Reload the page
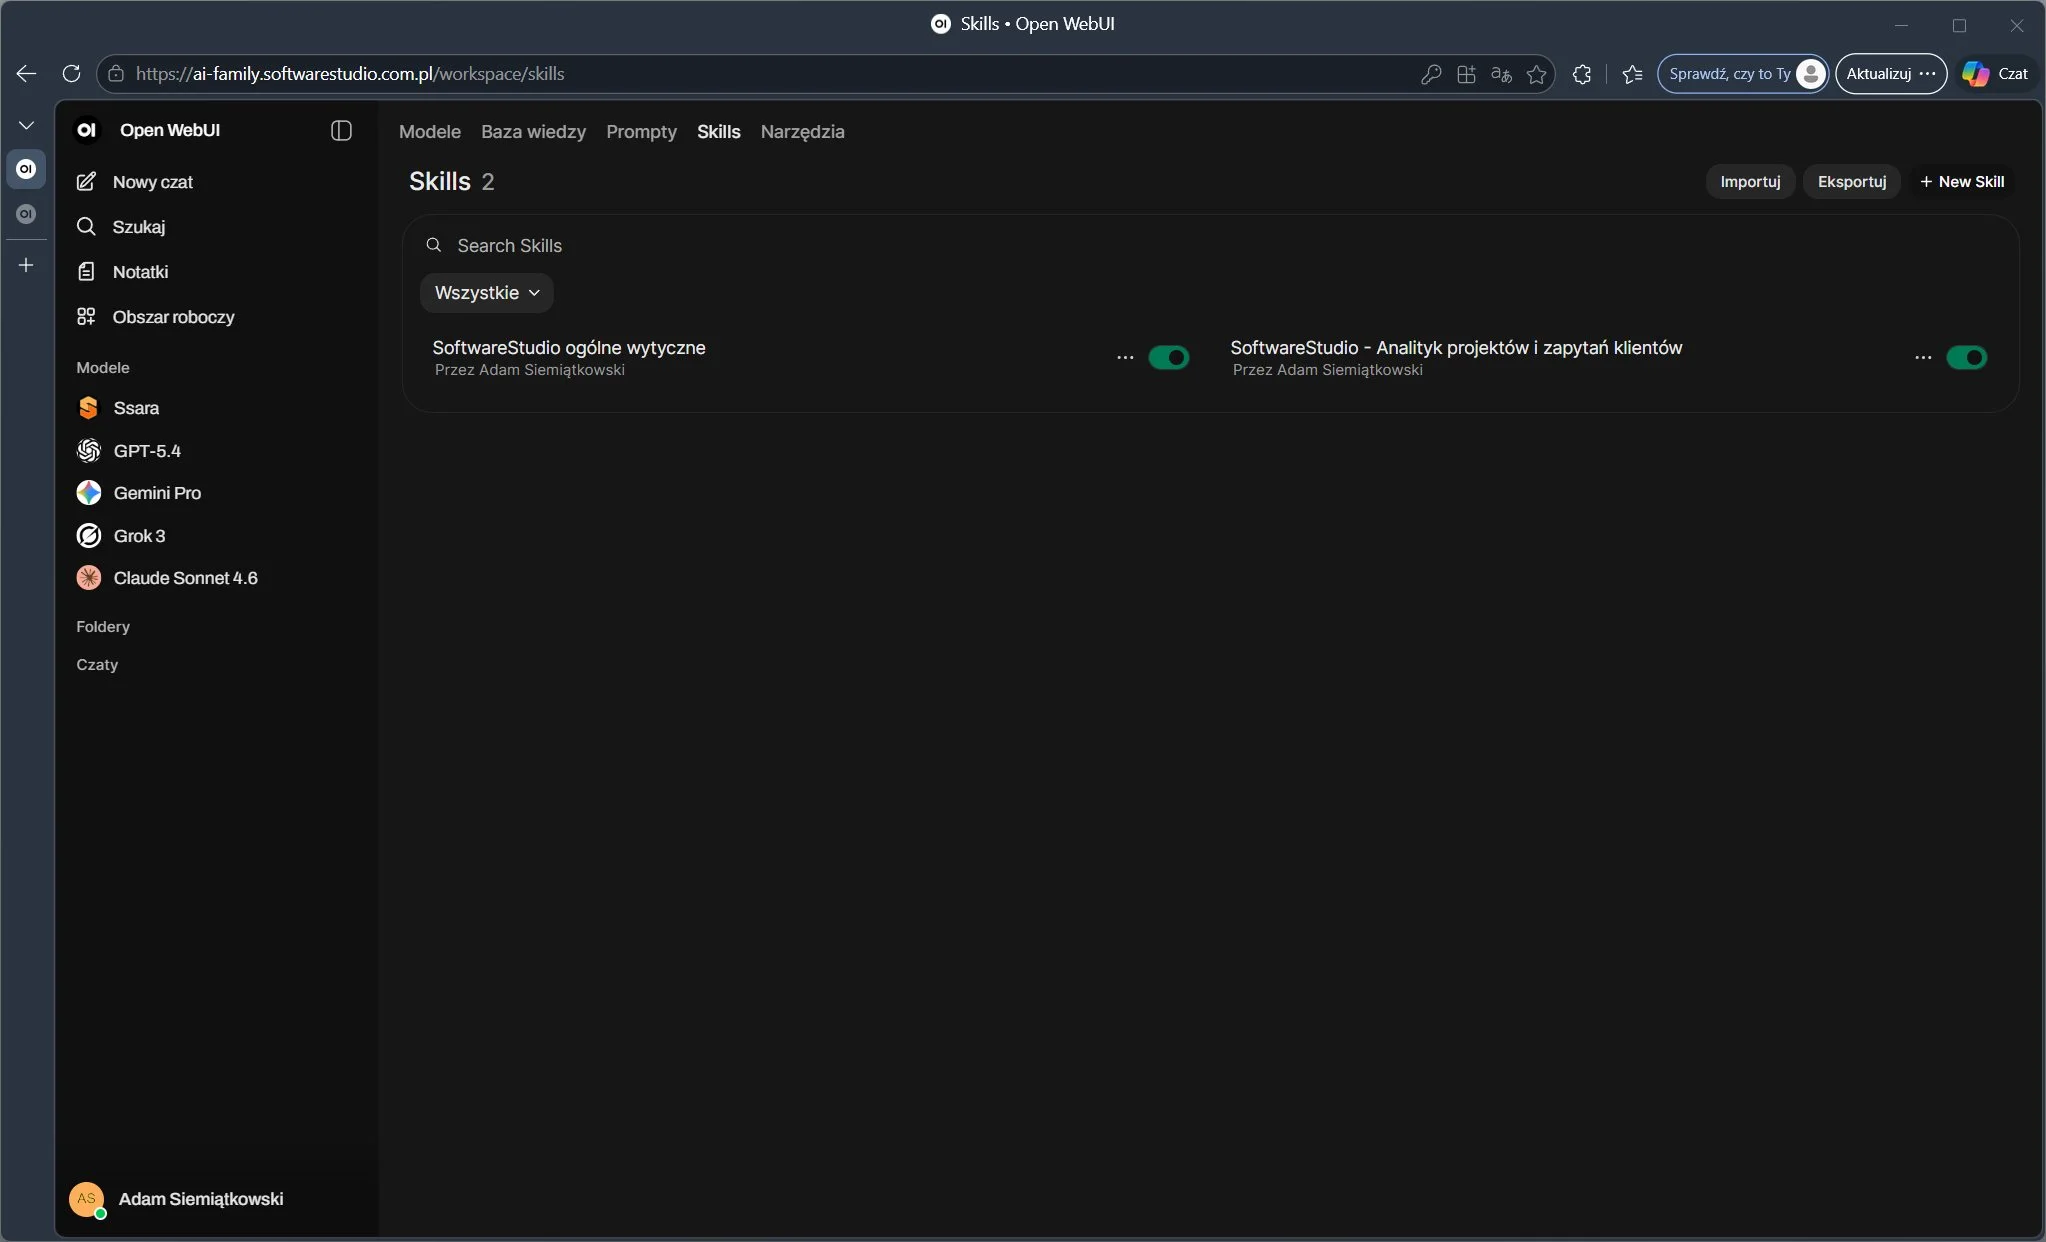 [x=71, y=74]
